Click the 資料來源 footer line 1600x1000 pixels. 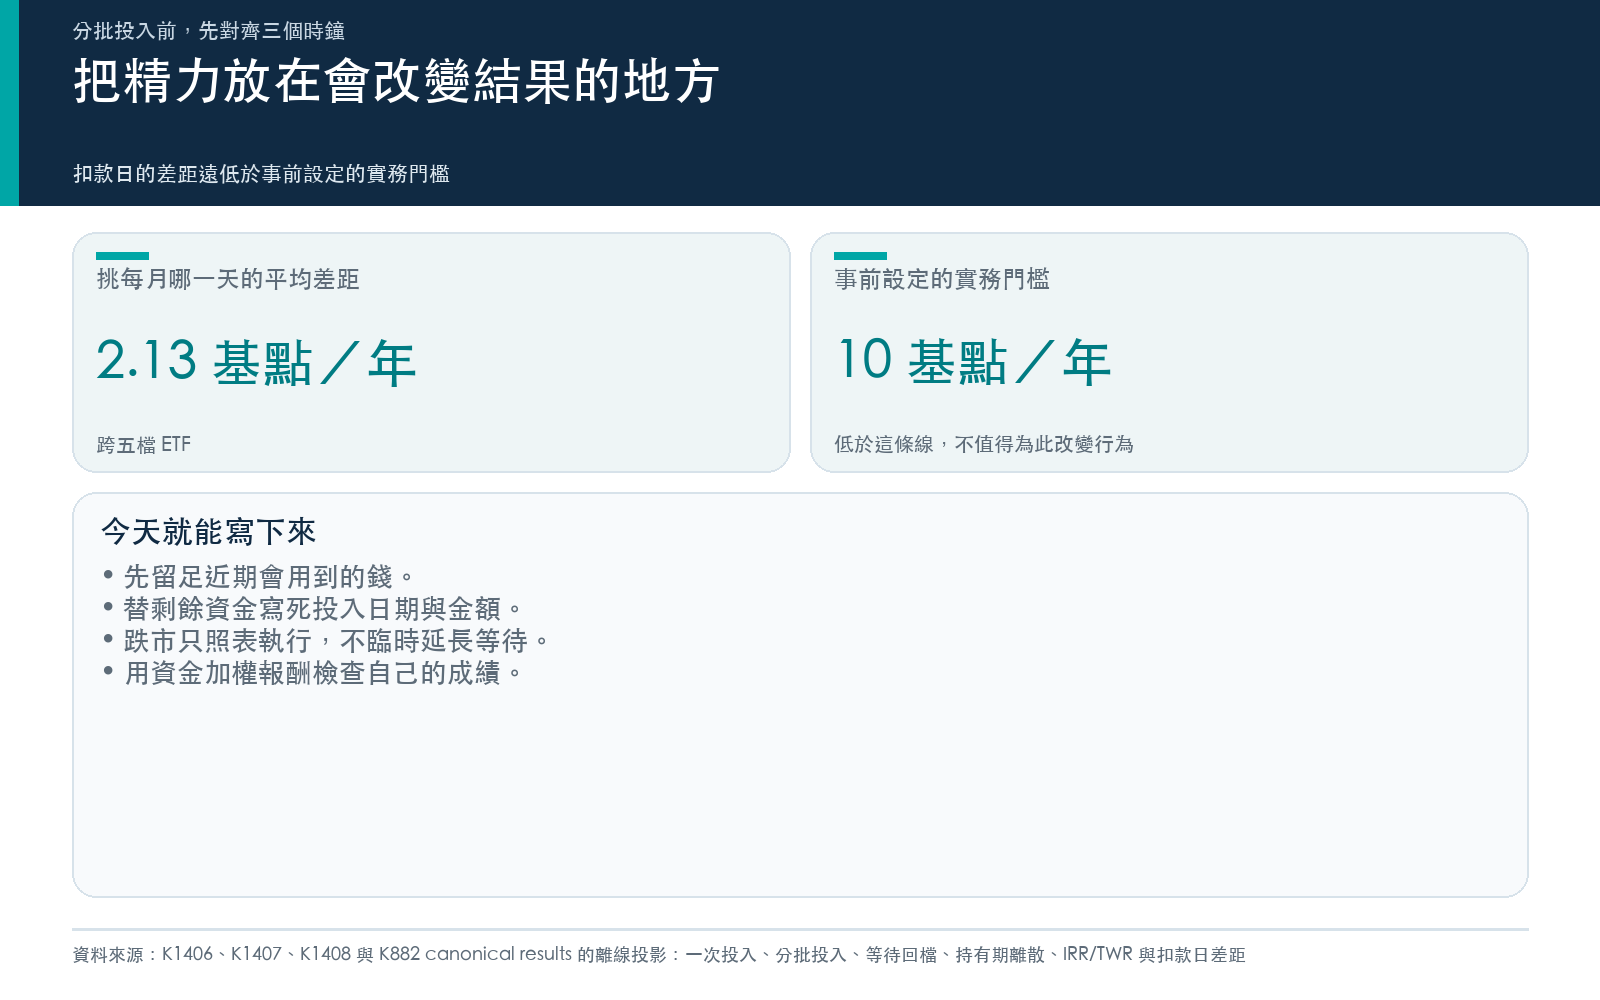point(659,954)
